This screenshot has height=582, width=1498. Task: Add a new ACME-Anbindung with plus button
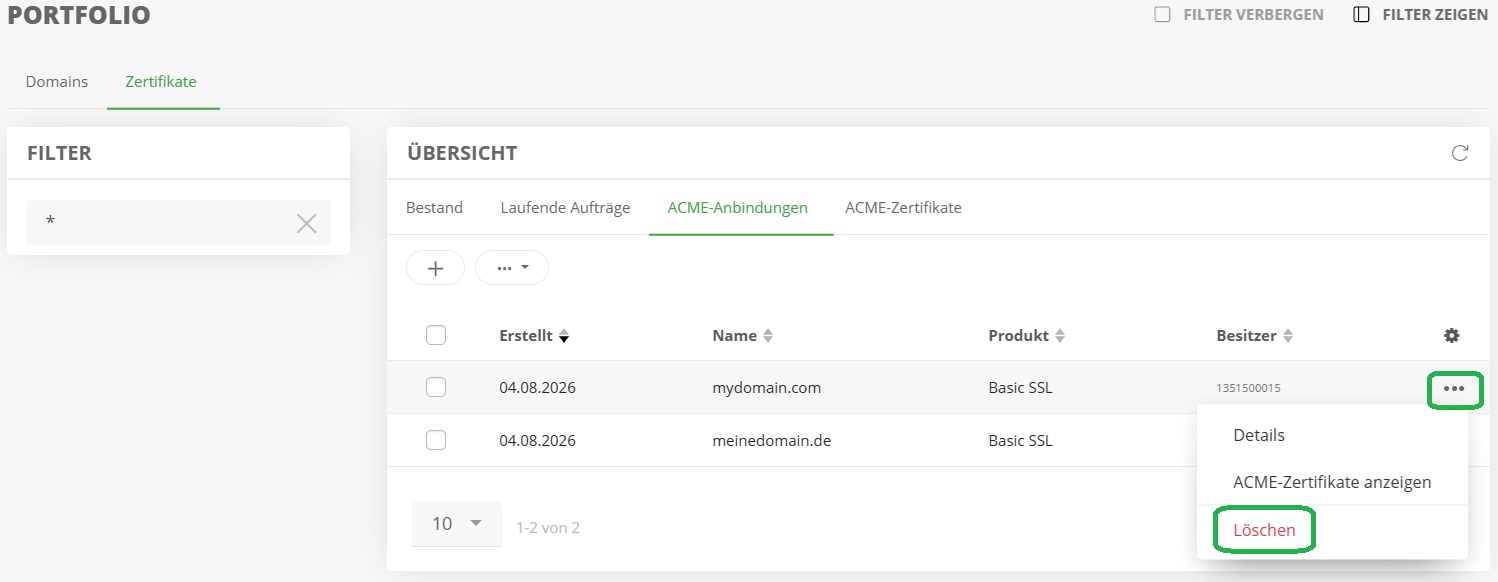(435, 268)
